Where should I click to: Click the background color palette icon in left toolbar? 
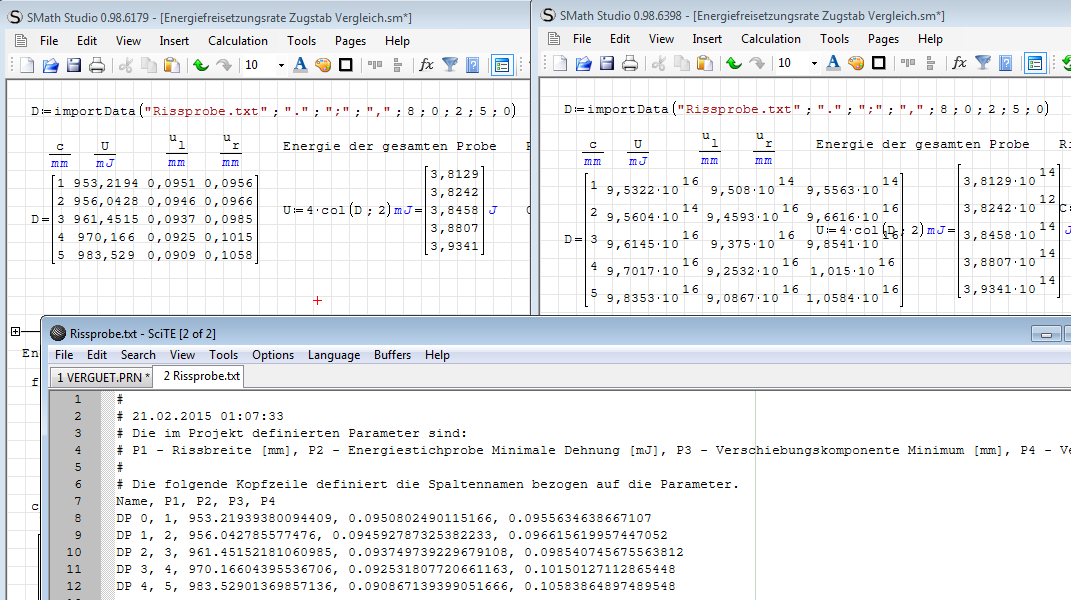pyautogui.click(x=322, y=65)
